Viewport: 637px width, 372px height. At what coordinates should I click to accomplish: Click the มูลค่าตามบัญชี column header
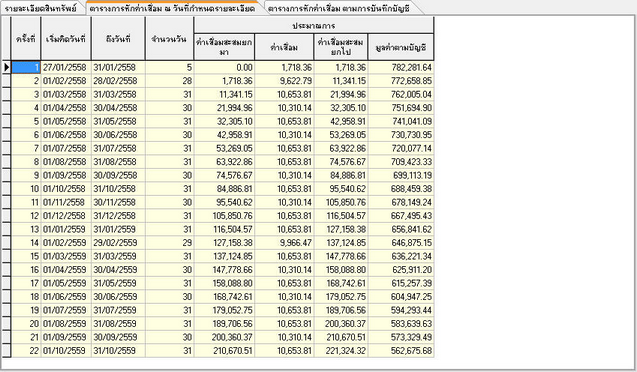pos(401,47)
